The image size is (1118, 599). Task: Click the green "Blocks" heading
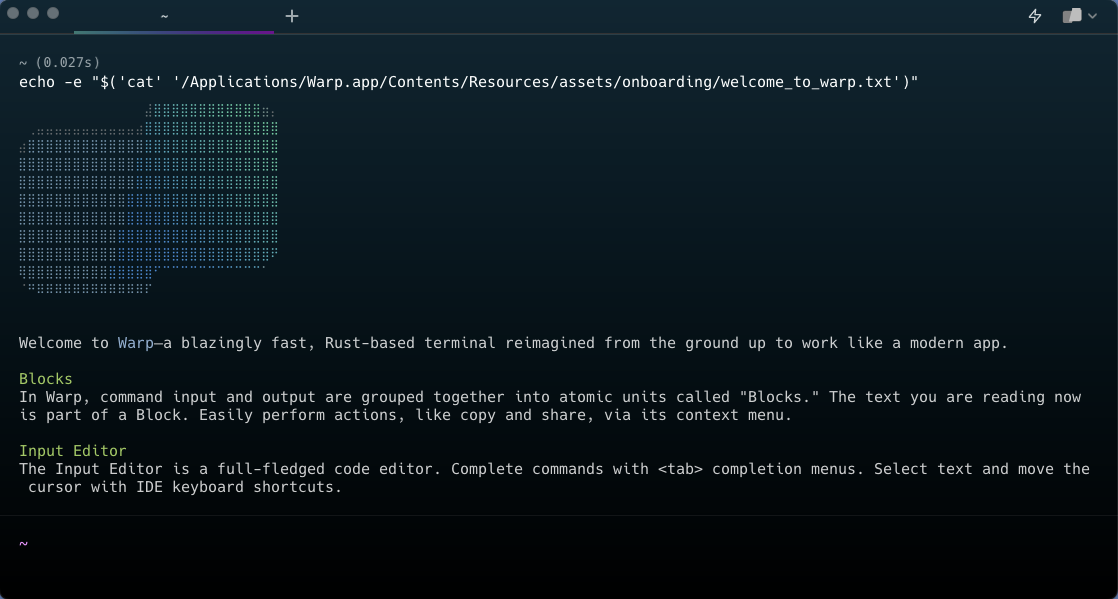click(x=46, y=379)
